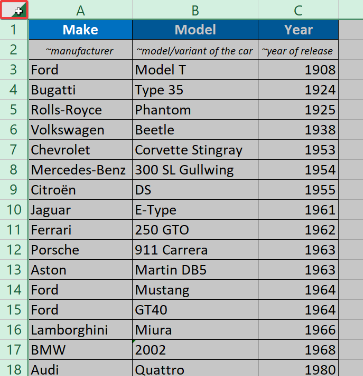Select row 9 header

click(x=14, y=190)
